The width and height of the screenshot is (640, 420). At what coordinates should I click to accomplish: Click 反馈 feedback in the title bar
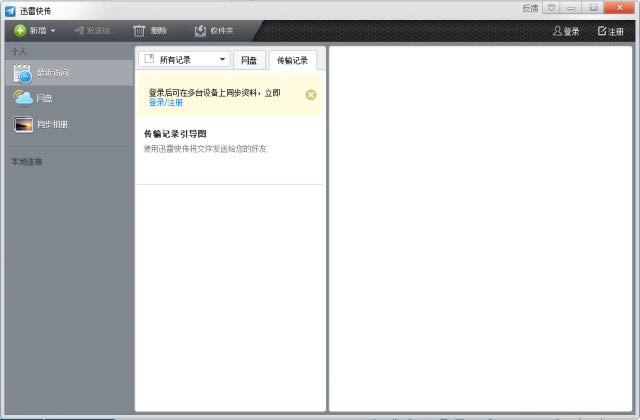pos(530,8)
